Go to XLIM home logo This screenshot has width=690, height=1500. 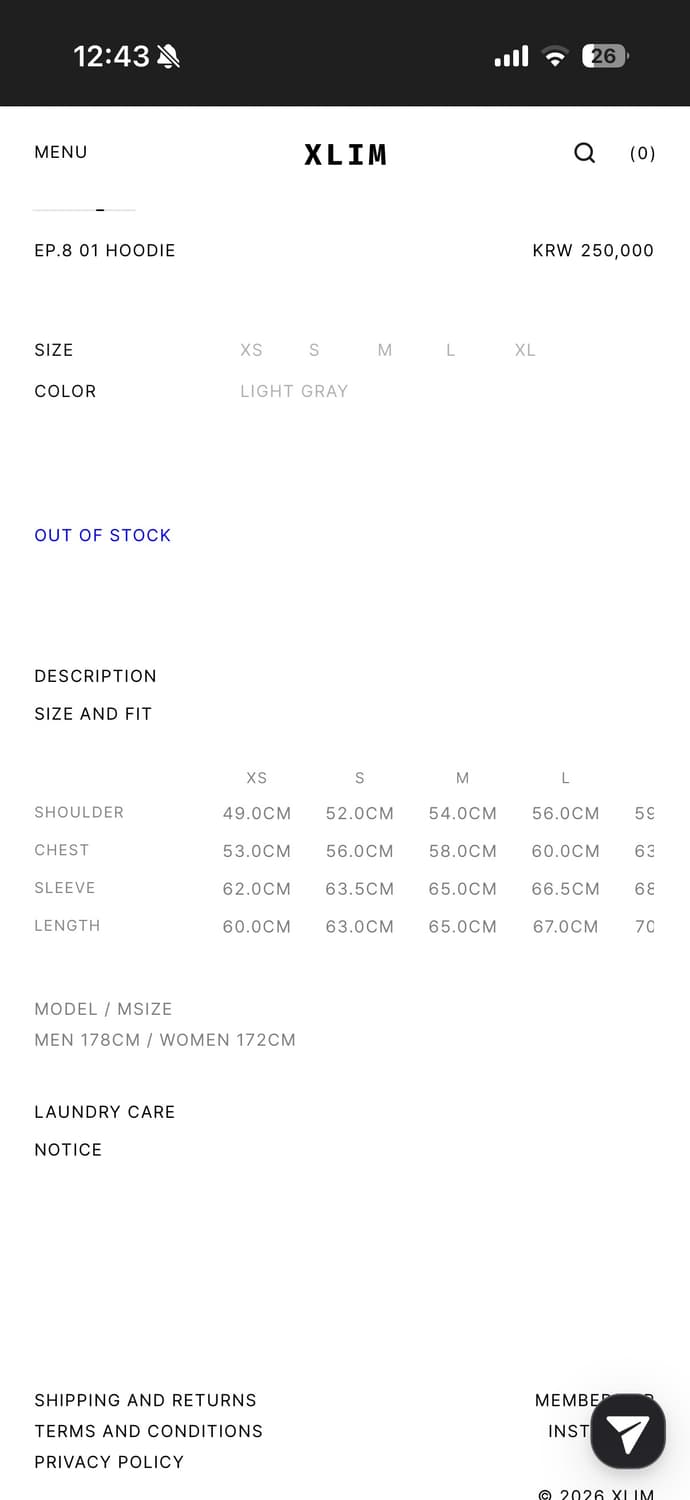pyautogui.click(x=345, y=154)
